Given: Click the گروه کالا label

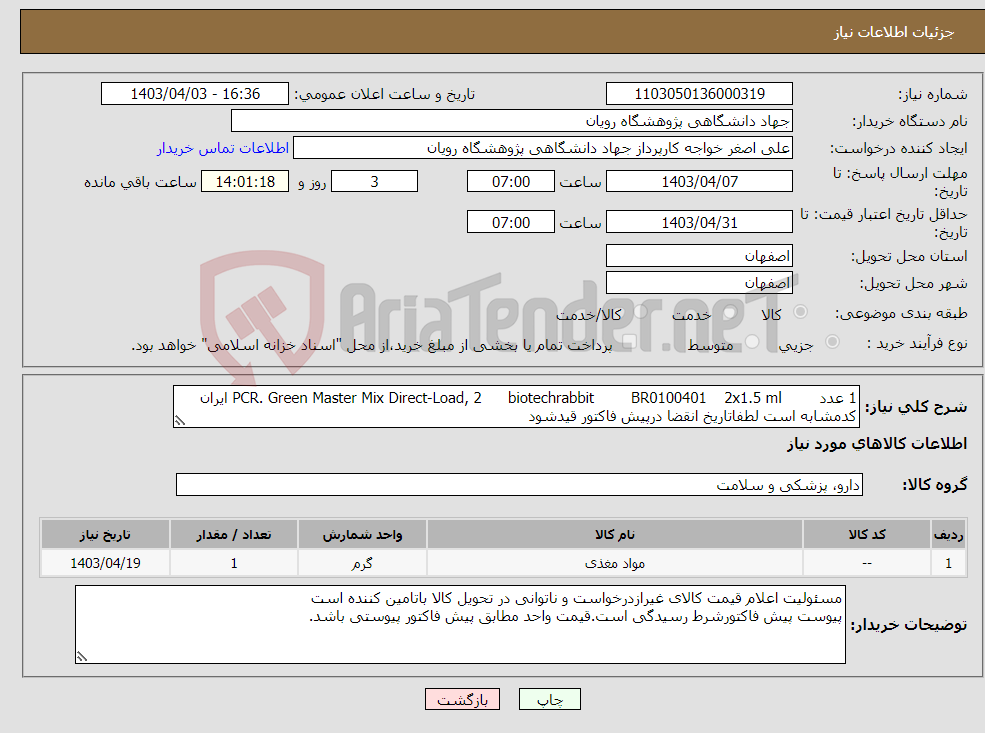Looking at the screenshot, I should coord(935,485).
